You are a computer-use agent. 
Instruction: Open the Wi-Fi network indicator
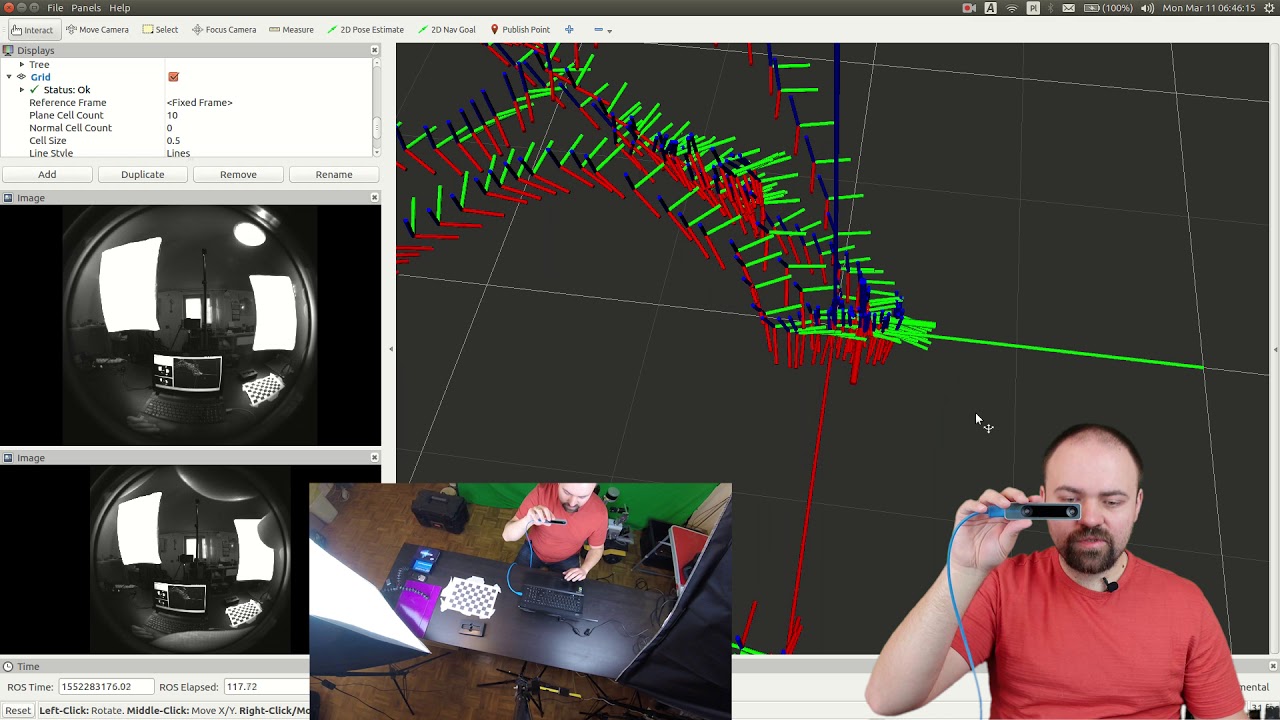(1012, 8)
